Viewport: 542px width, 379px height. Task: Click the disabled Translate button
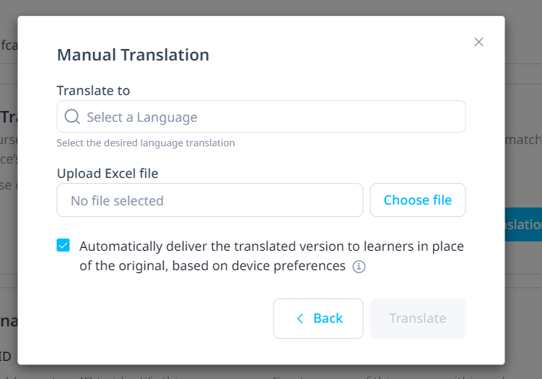click(x=418, y=318)
